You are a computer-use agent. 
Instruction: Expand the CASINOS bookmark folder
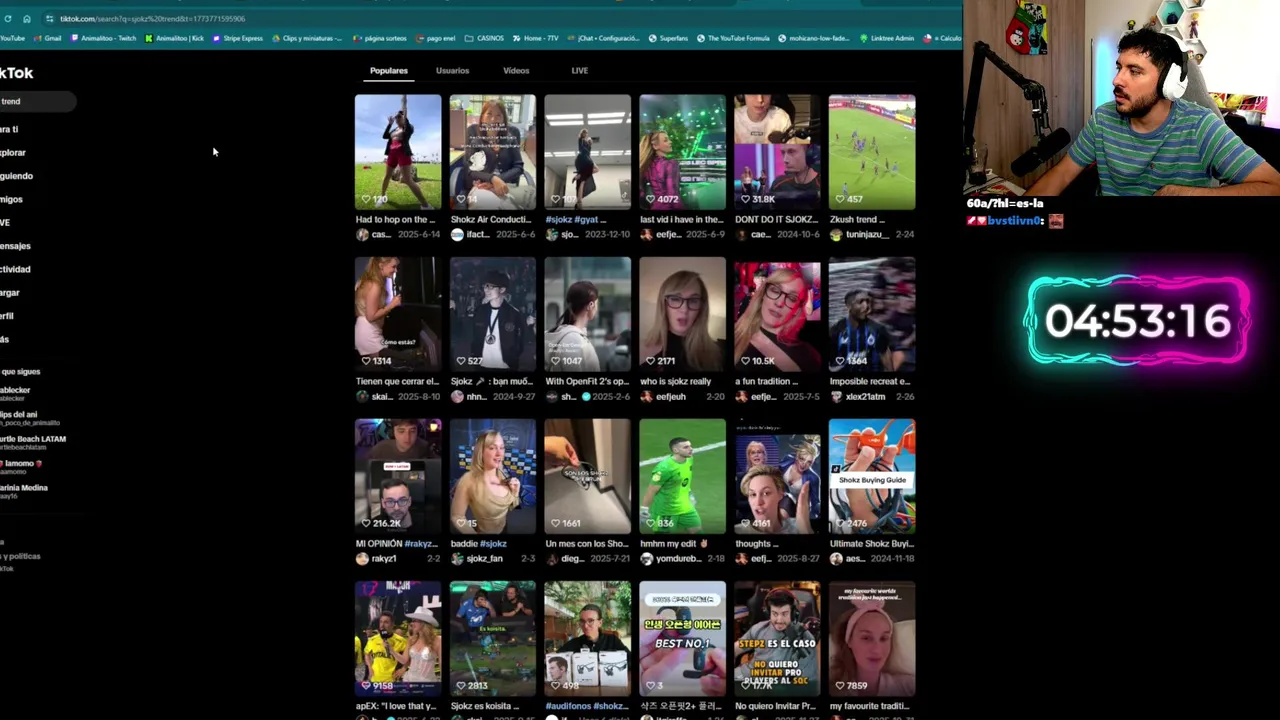click(484, 38)
